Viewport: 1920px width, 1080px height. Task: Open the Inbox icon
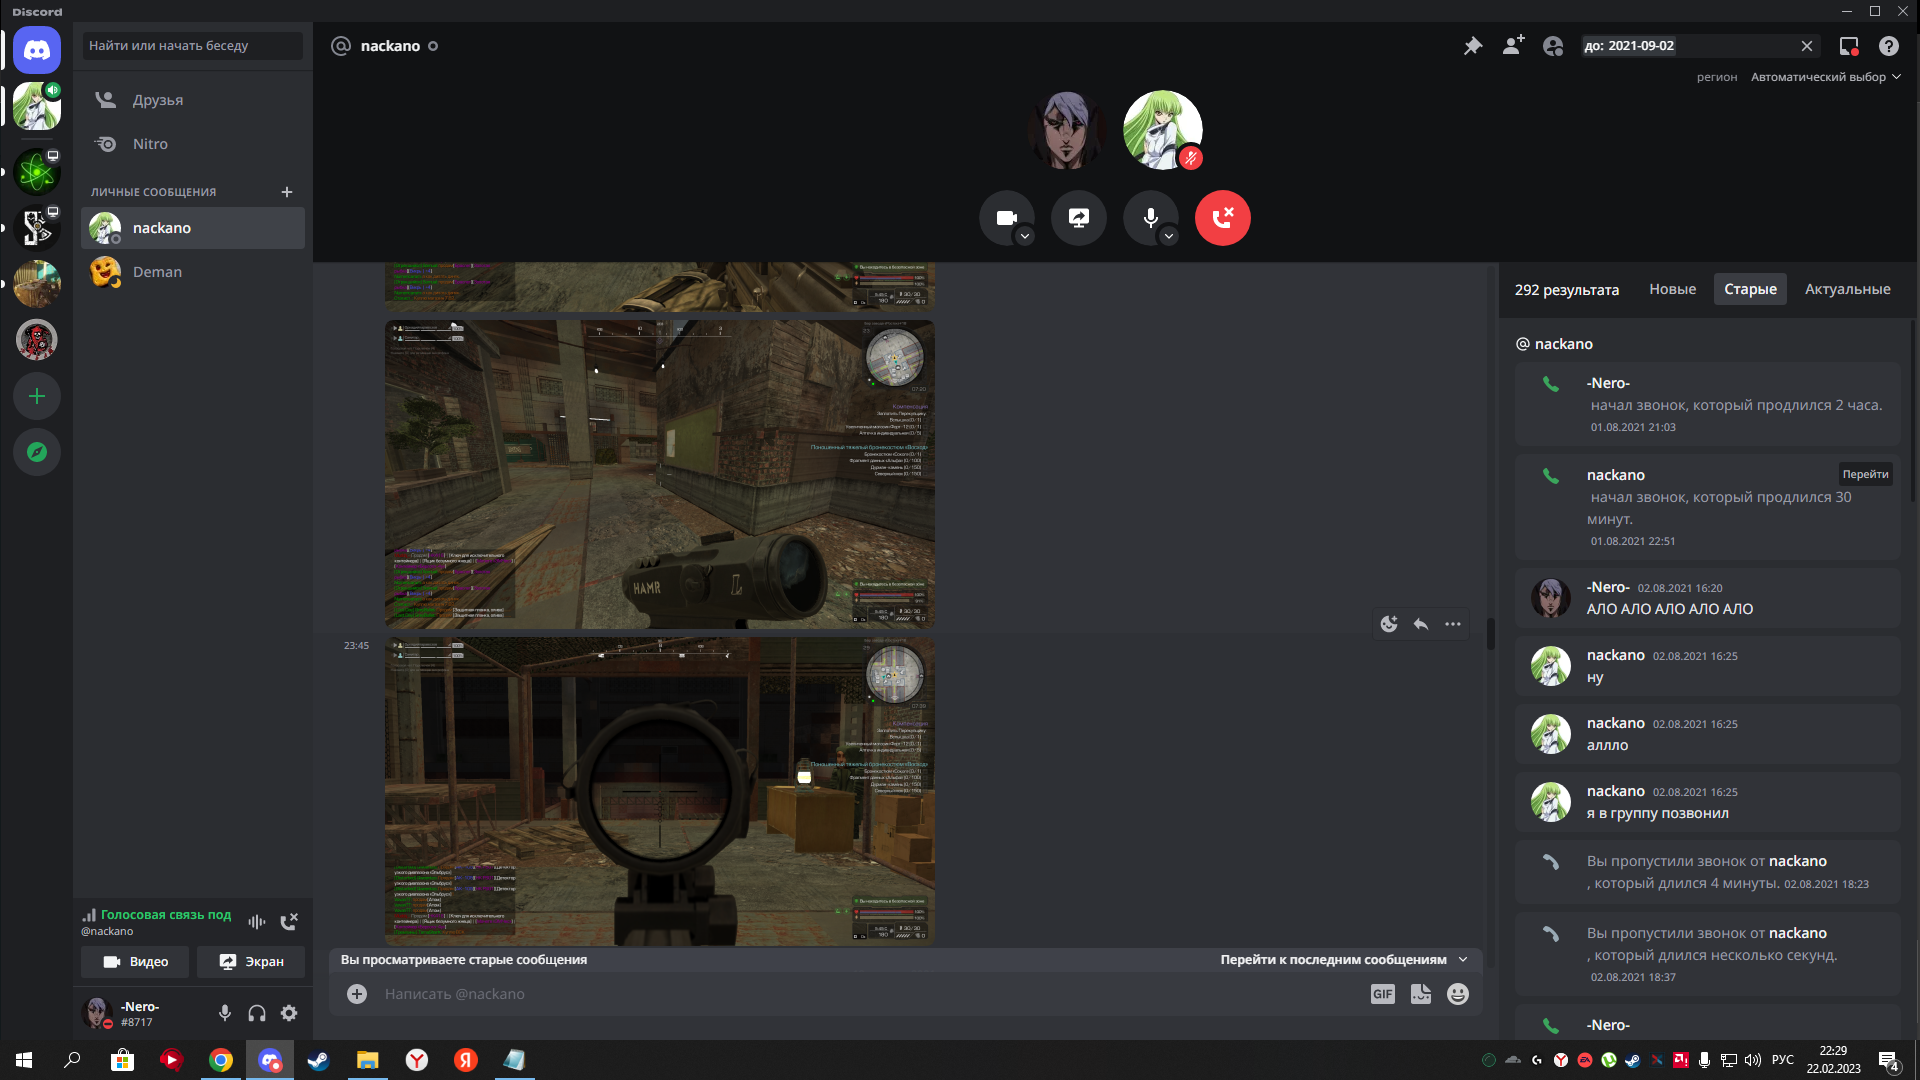pyautogui.click(x=1849, y=46)
